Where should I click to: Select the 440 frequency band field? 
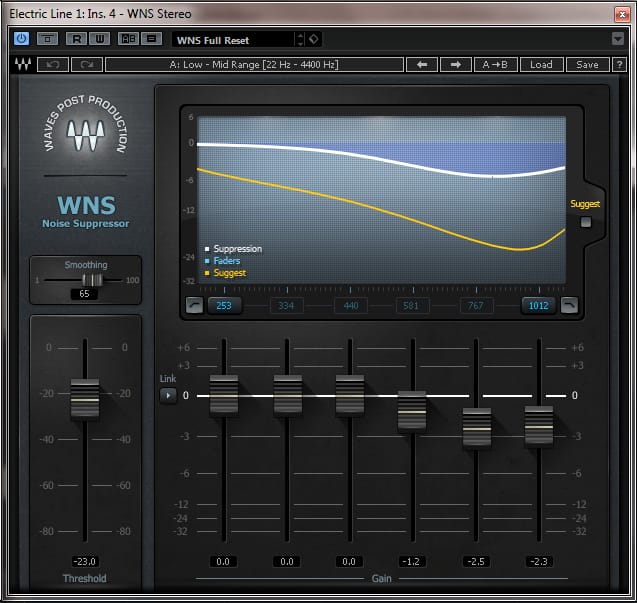351,306
